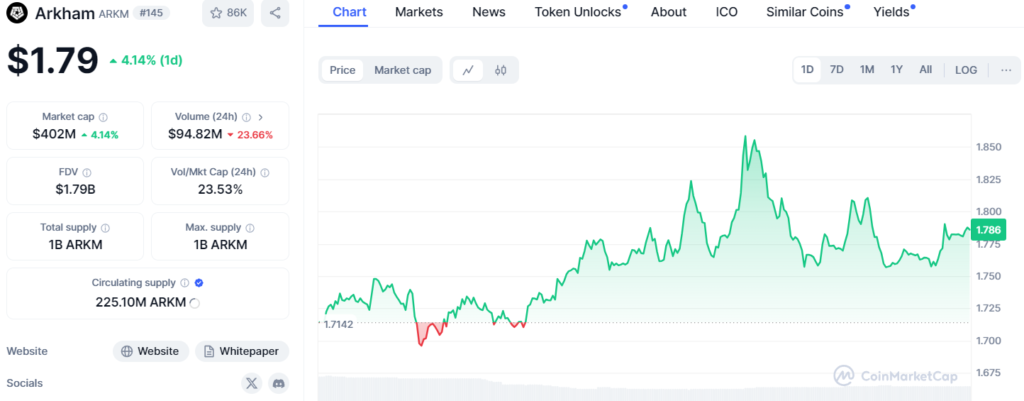Set chart range to 1D
This screenshot has height=401, width=1024.
point(808,70)
